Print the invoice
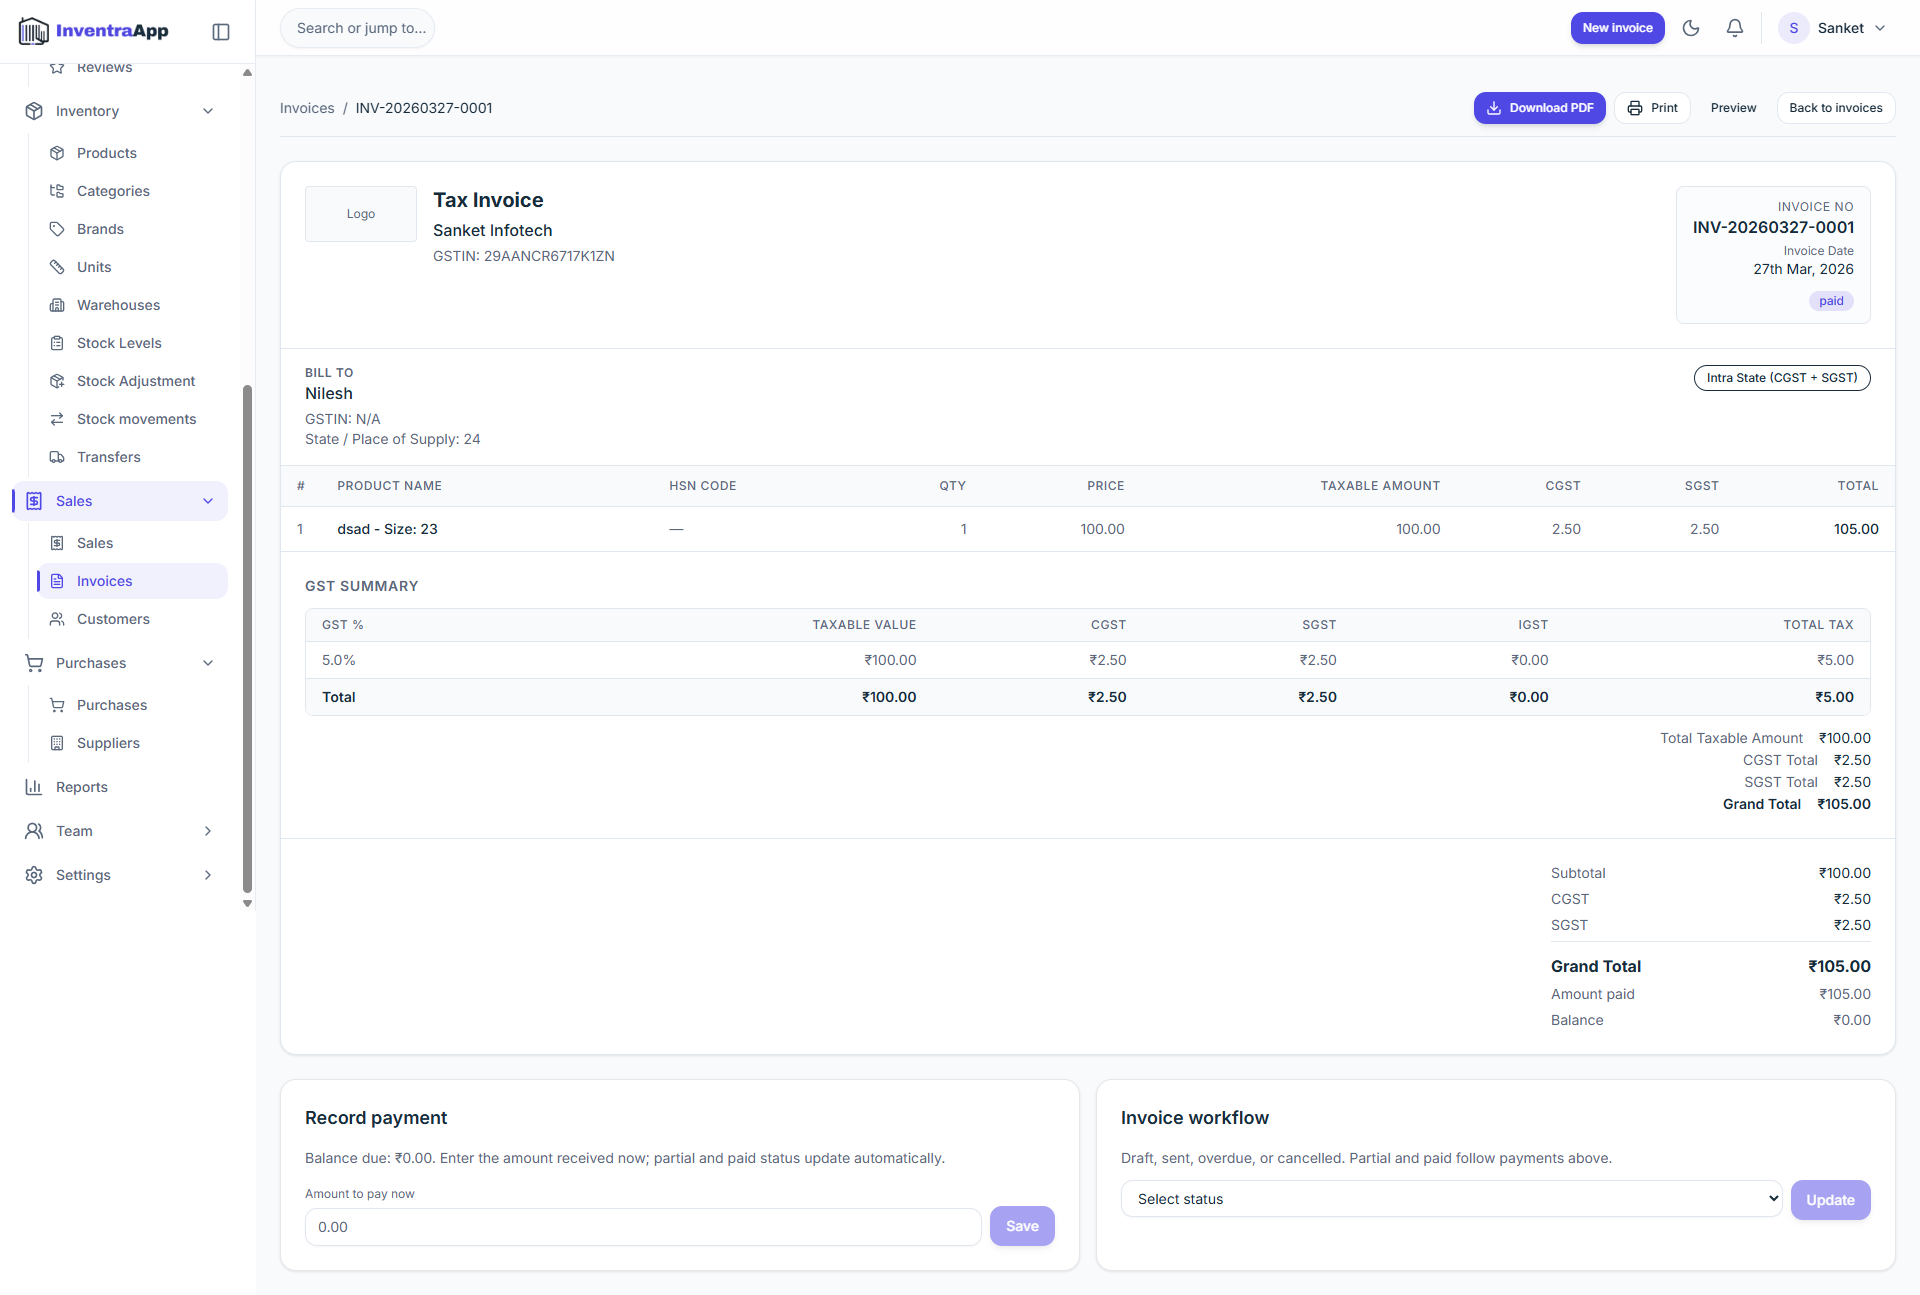Screen dimensions: 1920x1295 1652,108
